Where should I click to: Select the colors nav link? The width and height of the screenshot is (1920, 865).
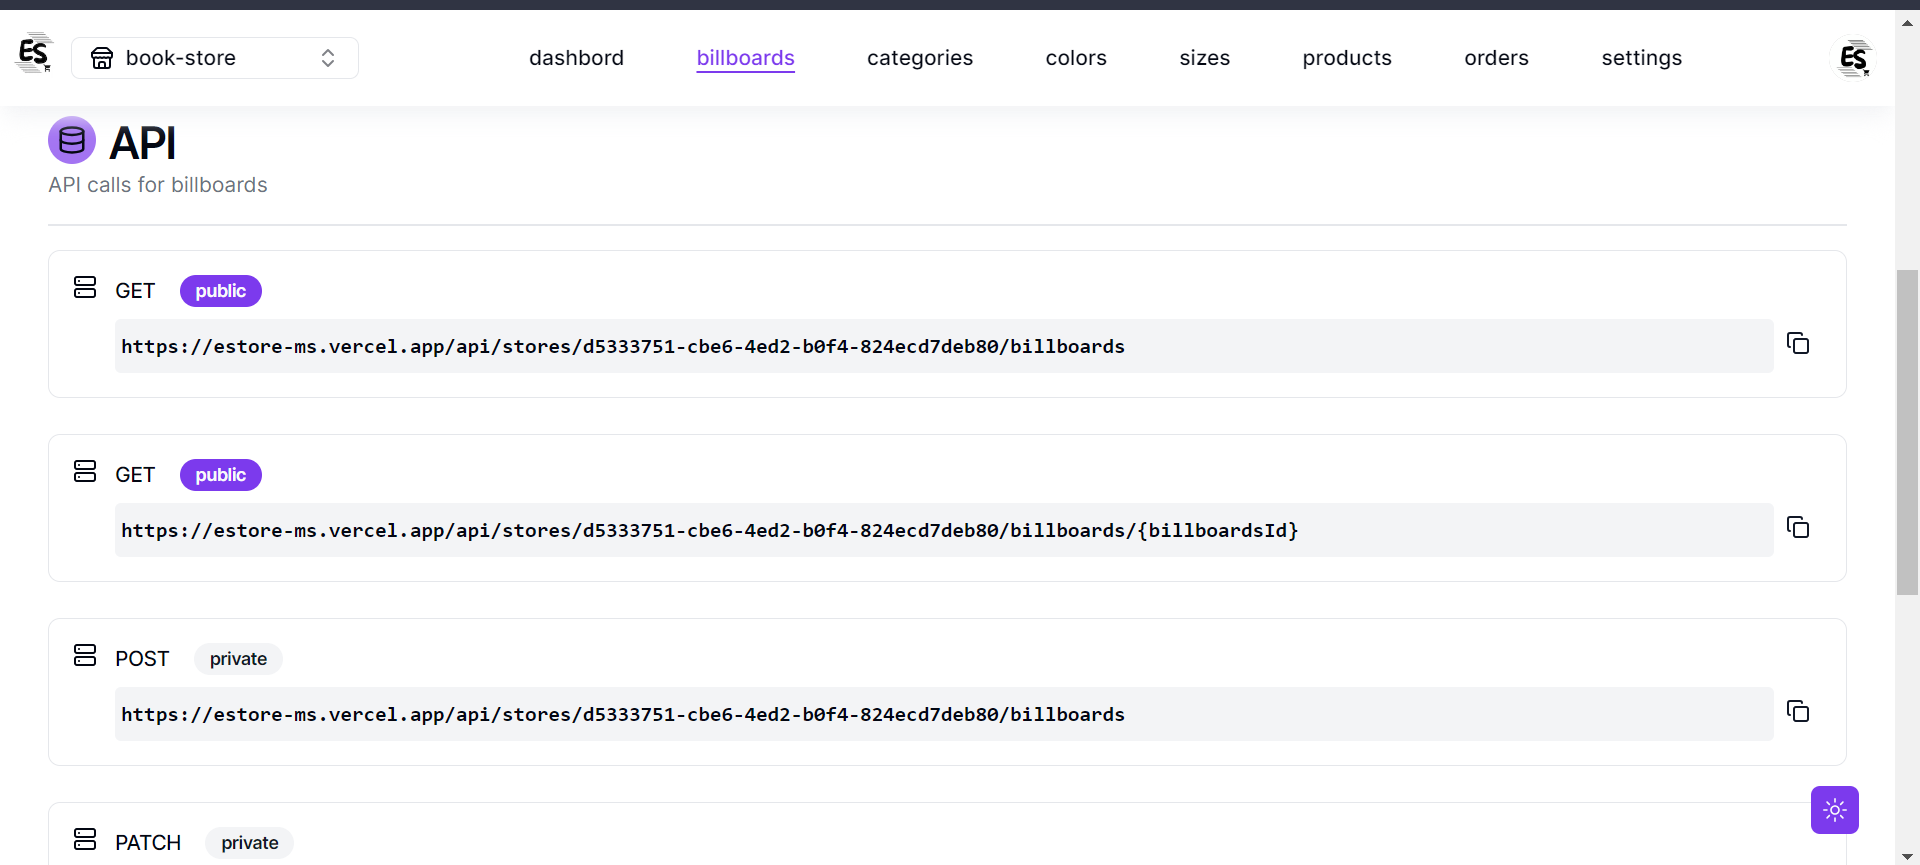click(x=1076, y=58)
